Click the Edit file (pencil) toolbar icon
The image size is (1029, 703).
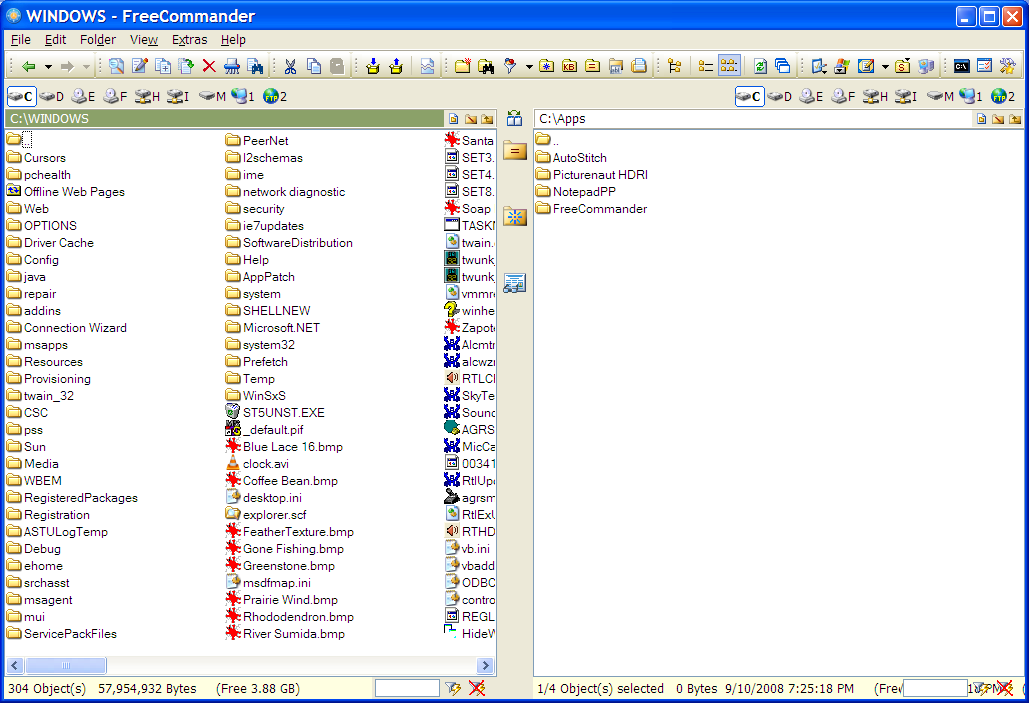(140, 66)
